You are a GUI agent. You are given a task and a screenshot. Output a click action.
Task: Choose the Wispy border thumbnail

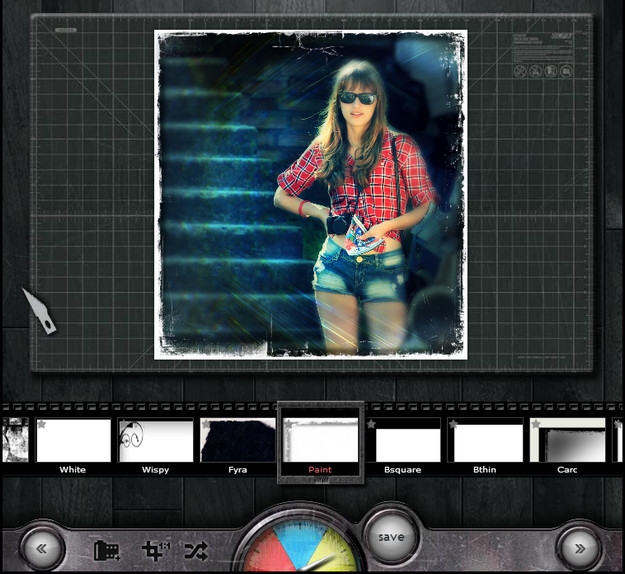156,440
